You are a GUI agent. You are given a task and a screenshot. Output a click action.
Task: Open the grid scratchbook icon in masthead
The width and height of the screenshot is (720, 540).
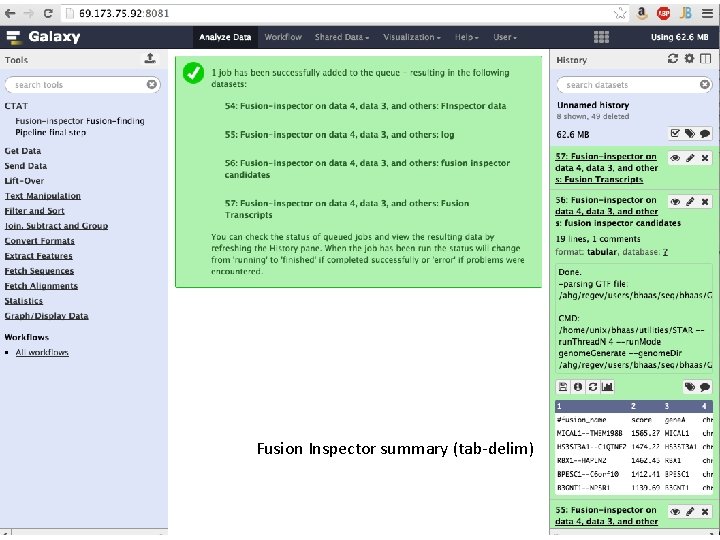click(601, 37)
